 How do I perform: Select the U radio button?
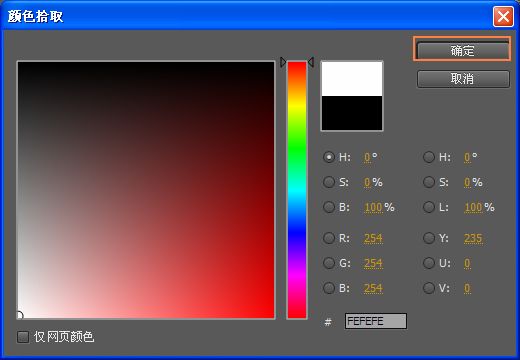click(x=429, y=263)
